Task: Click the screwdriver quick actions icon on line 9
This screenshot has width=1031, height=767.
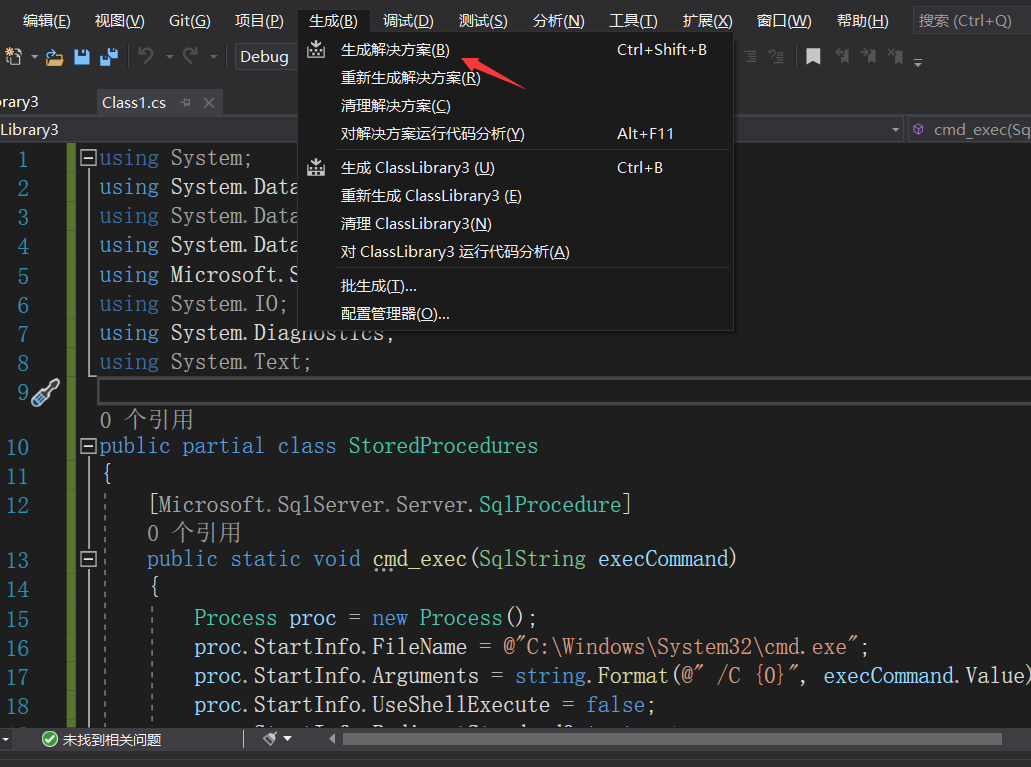Action: point(45,393)
